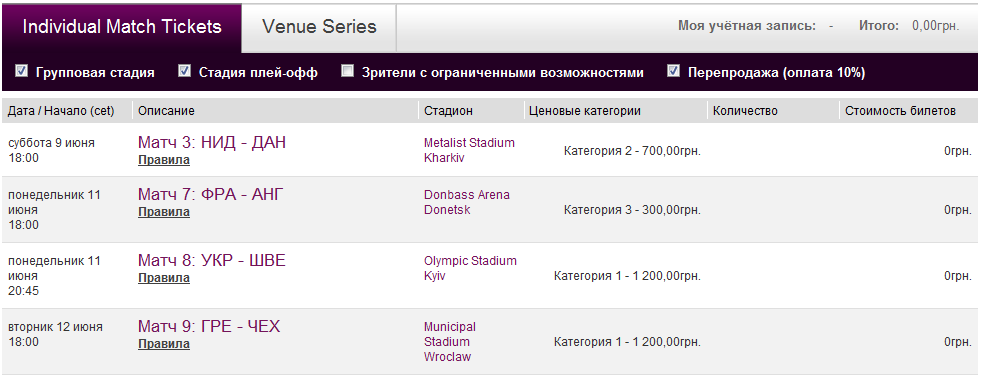Open Правила link under Матч 3
The height and width of the screenshot is (378, 981).
(x=164, y=160)
